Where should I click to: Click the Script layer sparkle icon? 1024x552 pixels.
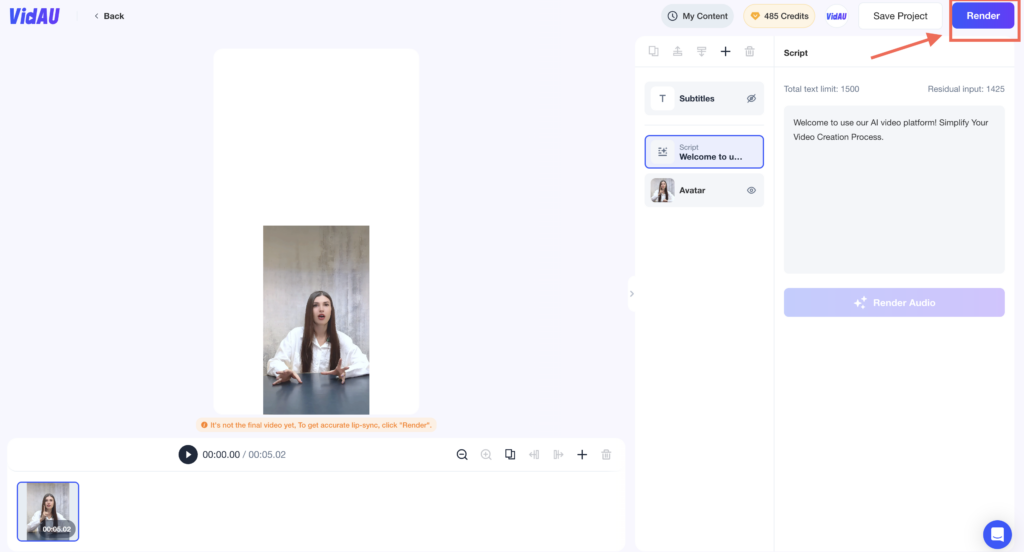pyautogui.click(x=662, y=152)
